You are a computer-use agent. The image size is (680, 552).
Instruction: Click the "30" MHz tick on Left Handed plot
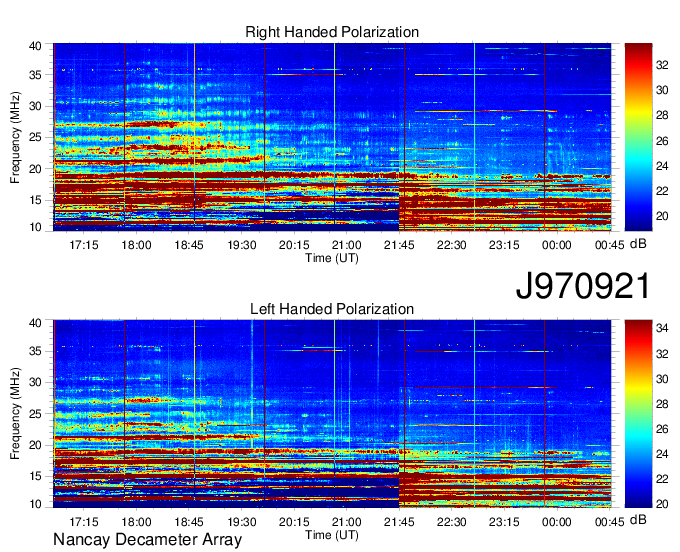click(x=35, y=382)
